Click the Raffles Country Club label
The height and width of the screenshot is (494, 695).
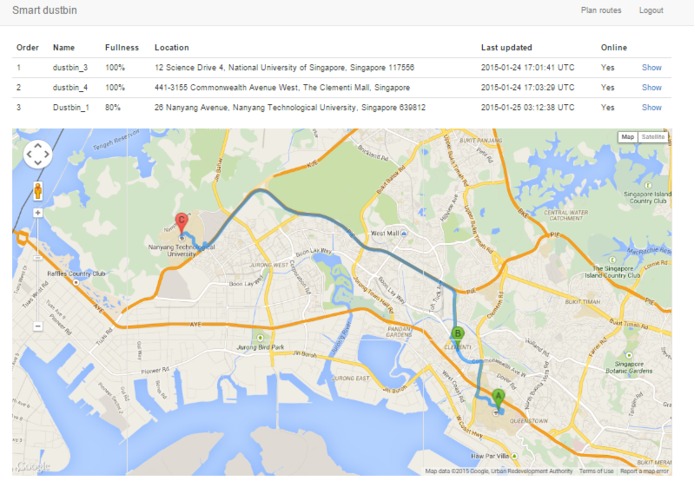pos(76,274)
